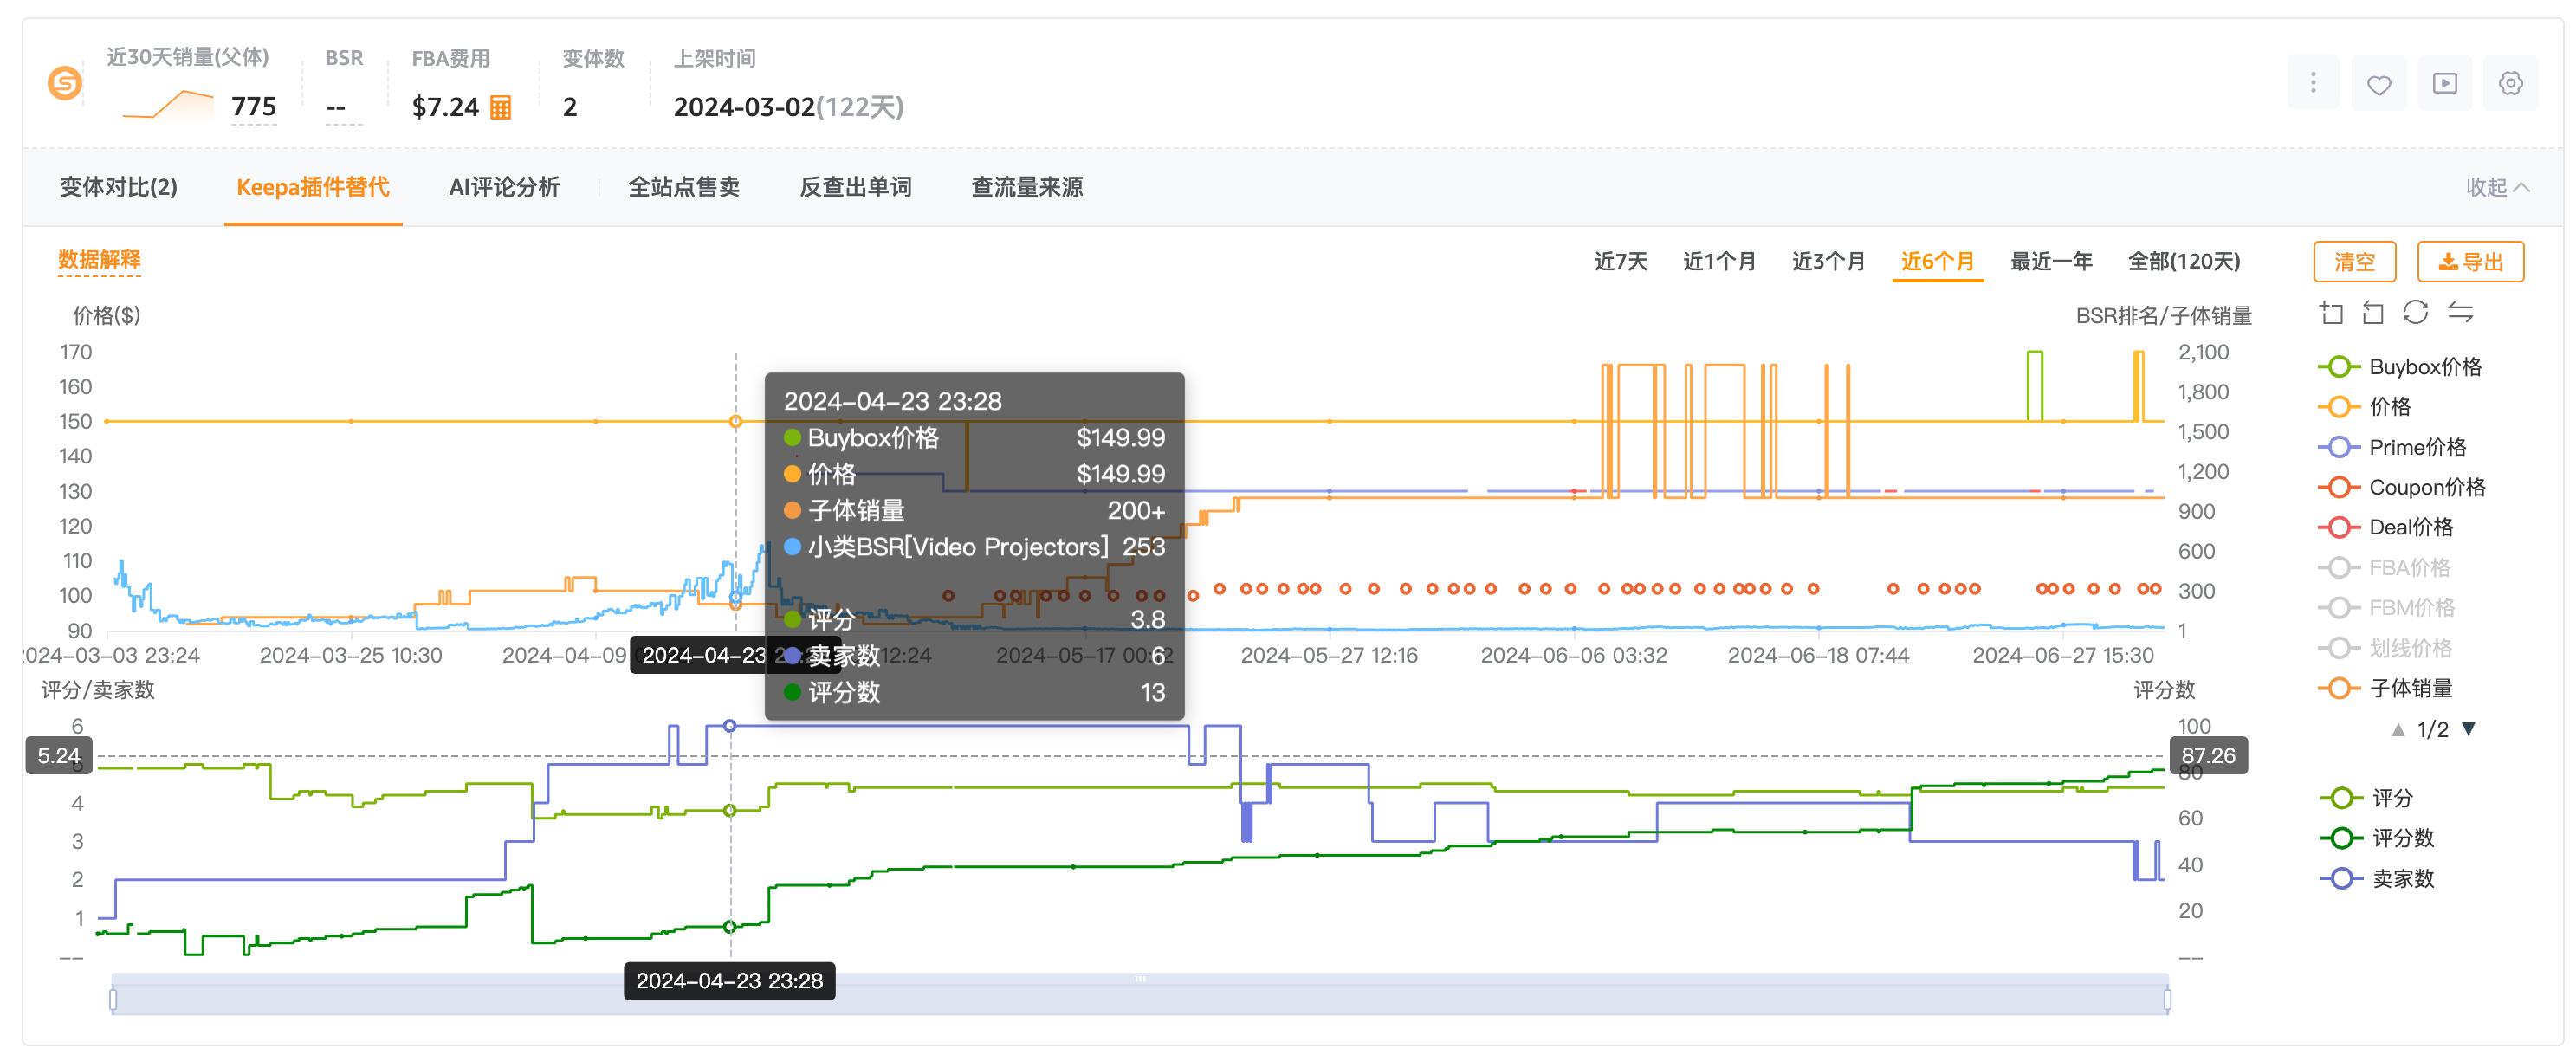Screen dimensions: 2576x1055
Task: Select the 最近一年 time range
Action: [x=2052, y=261]
